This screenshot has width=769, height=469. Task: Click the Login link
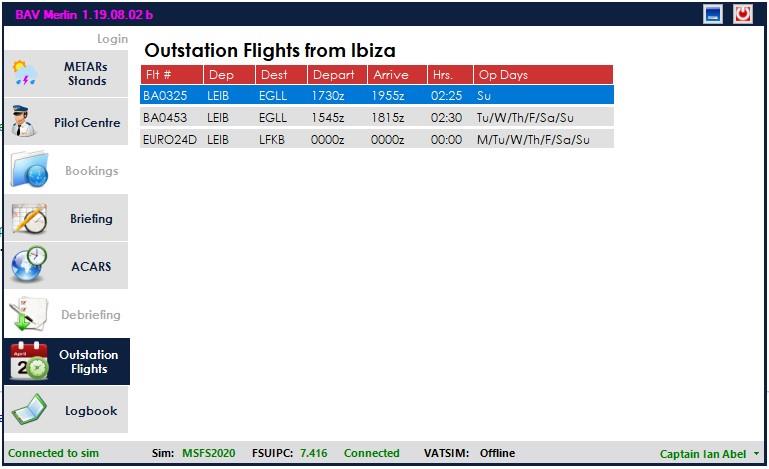pyautogui.click(x=112, y=39)
